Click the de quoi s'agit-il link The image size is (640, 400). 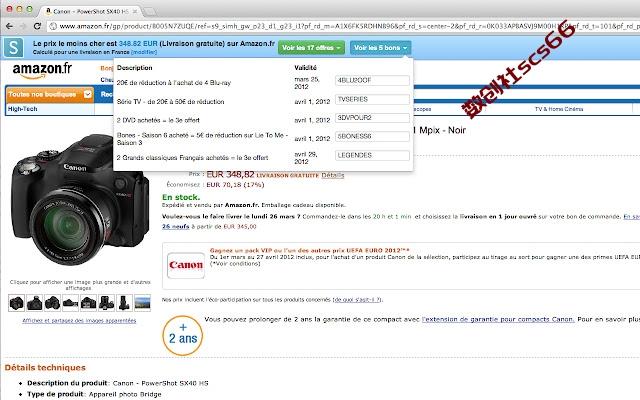[357, 300]
